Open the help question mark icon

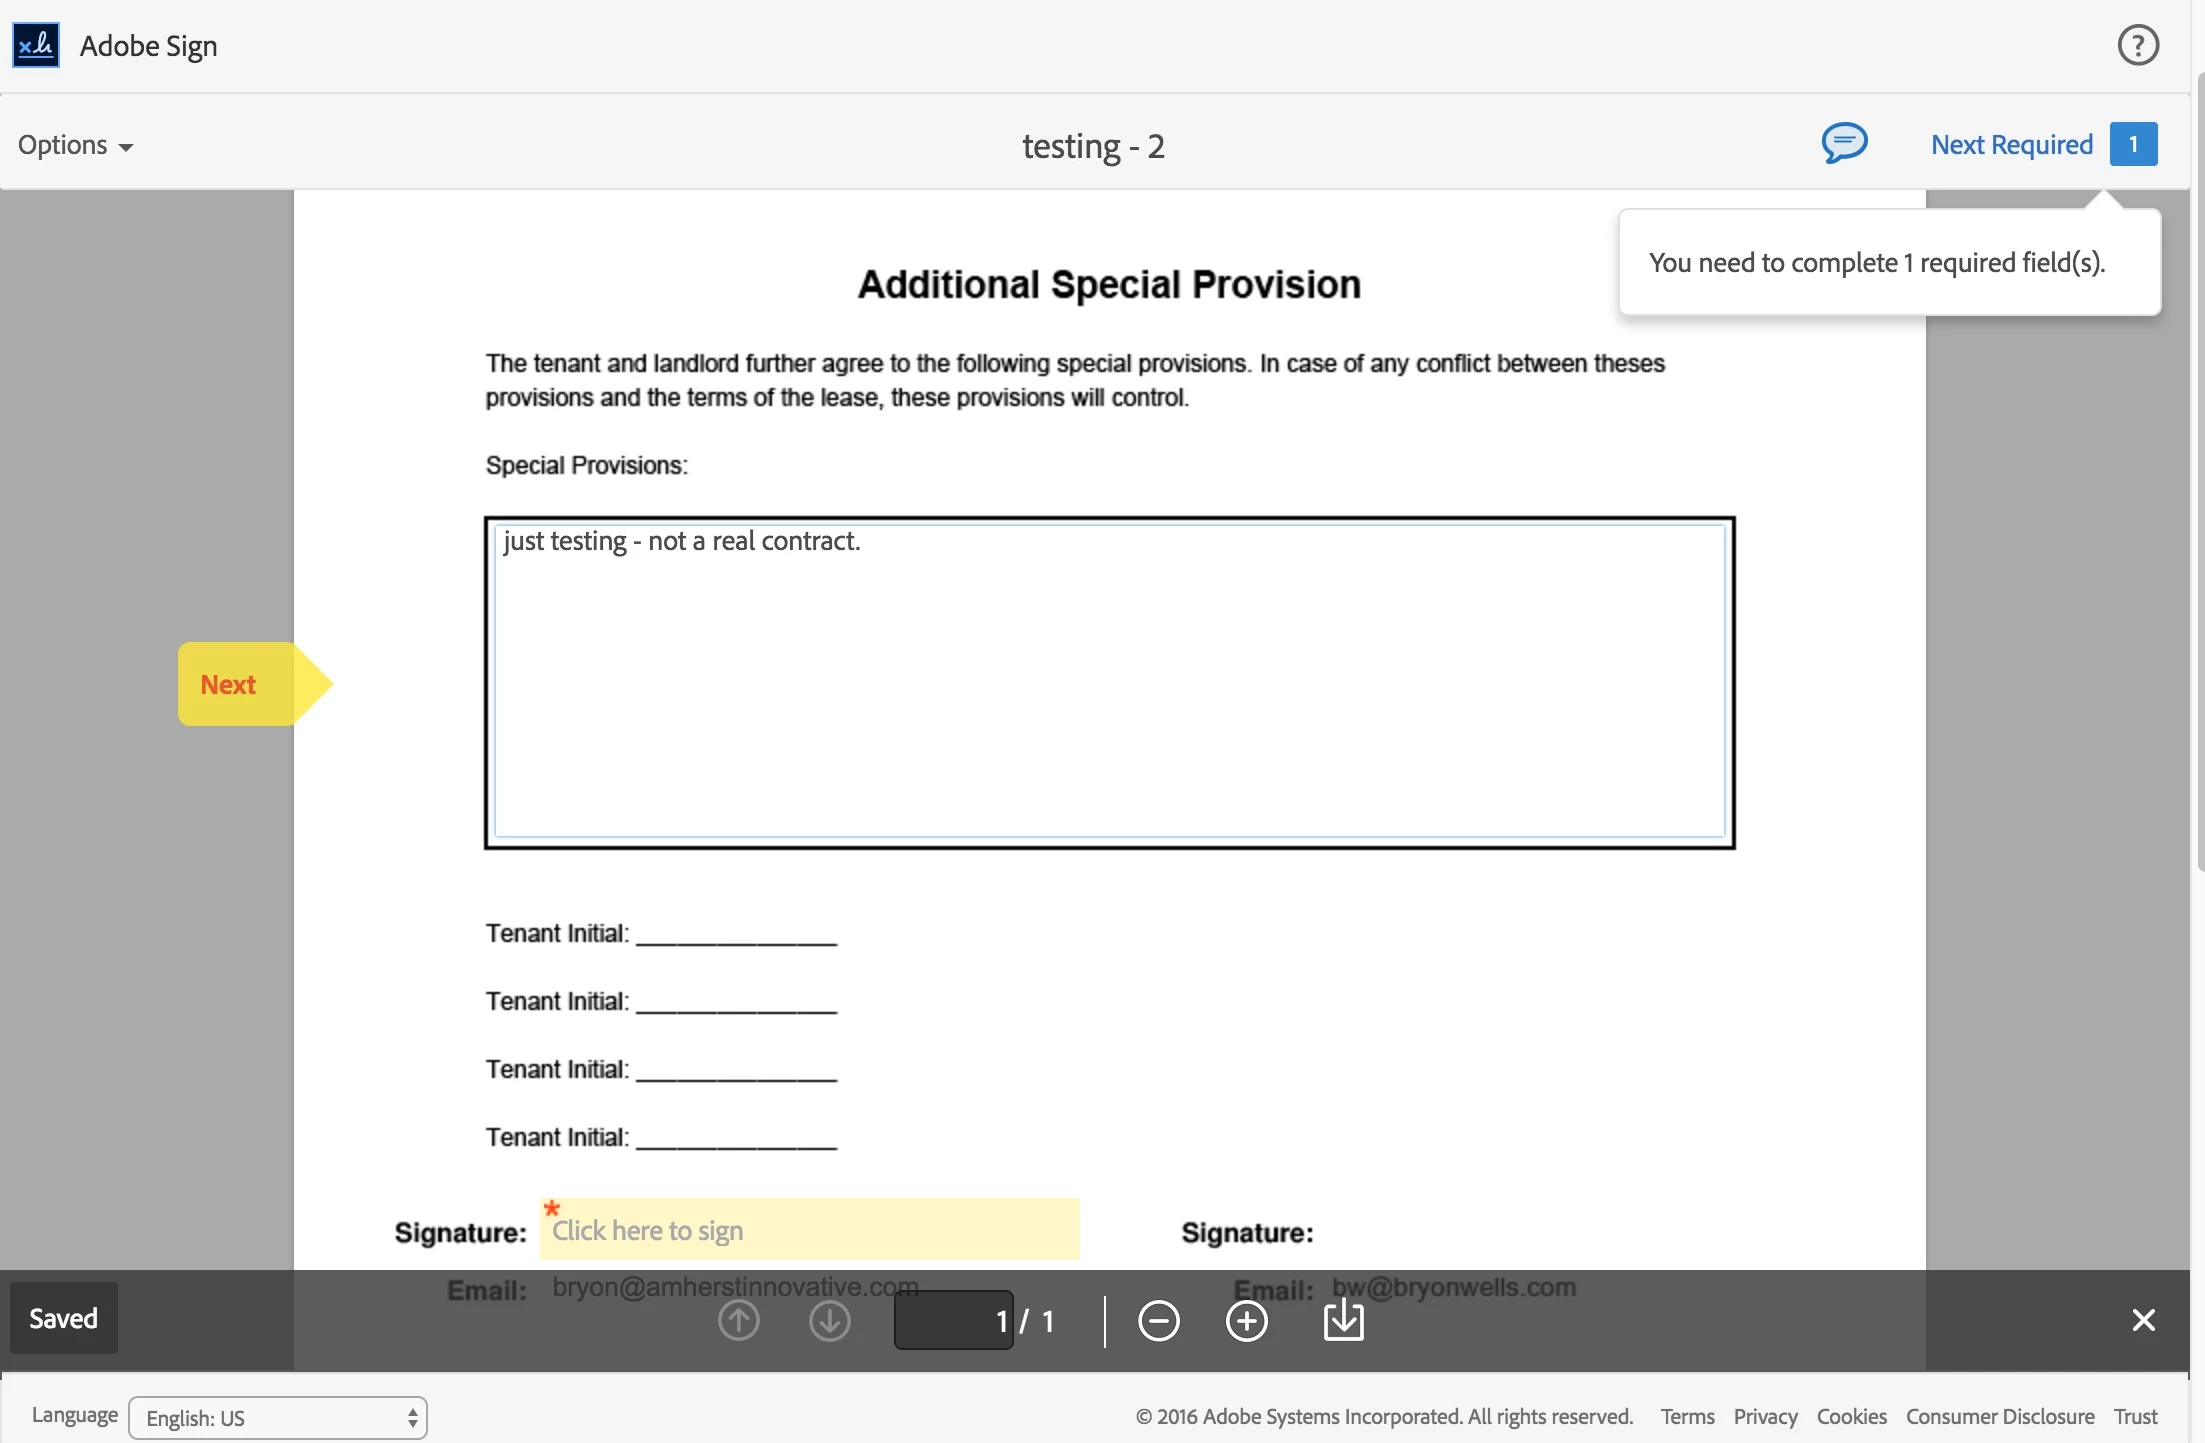point(2137,45)
